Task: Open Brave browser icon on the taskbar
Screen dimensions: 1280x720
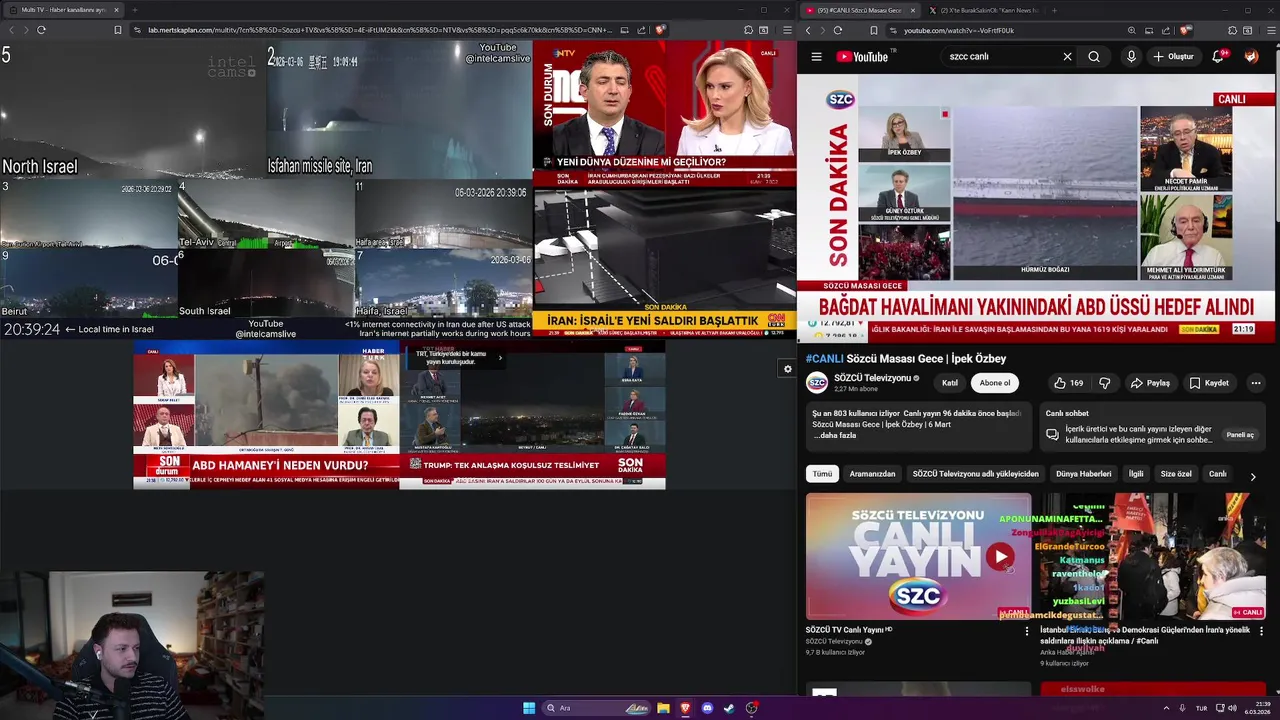Action: coord(685,708)
